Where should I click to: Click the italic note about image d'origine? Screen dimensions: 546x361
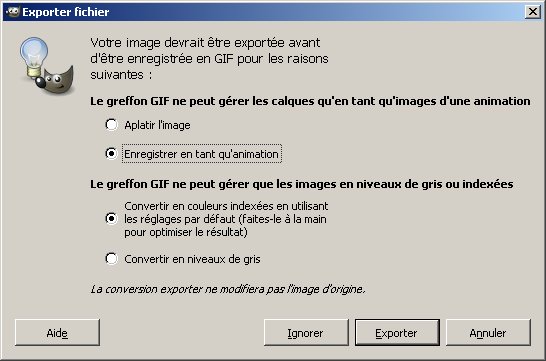tap(228, 289)
